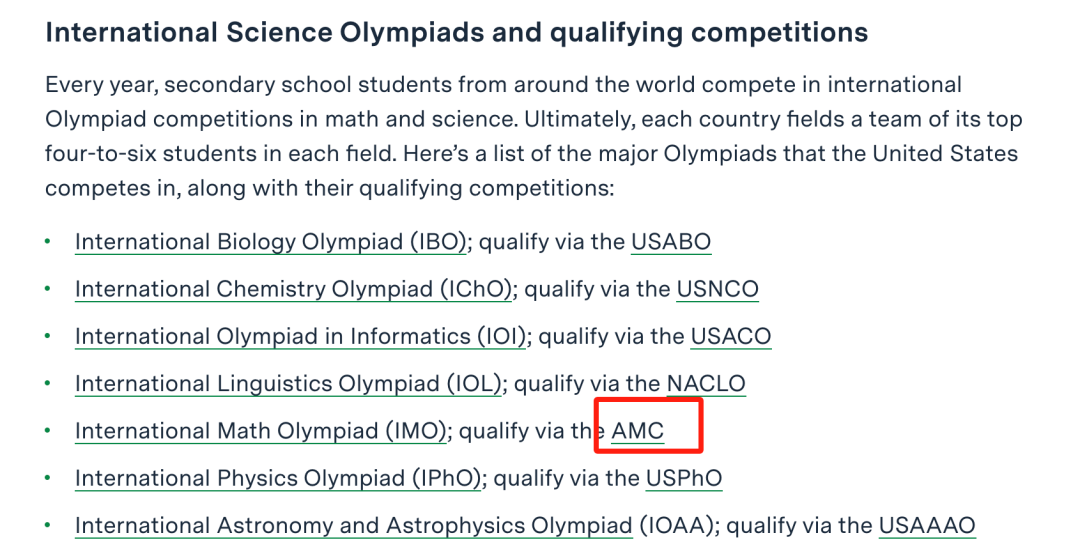Open International Linguistics Olympiad (IOL) link
Image resolution: width=1080 pixels, height=556 pixels.
tap(289, 384)
